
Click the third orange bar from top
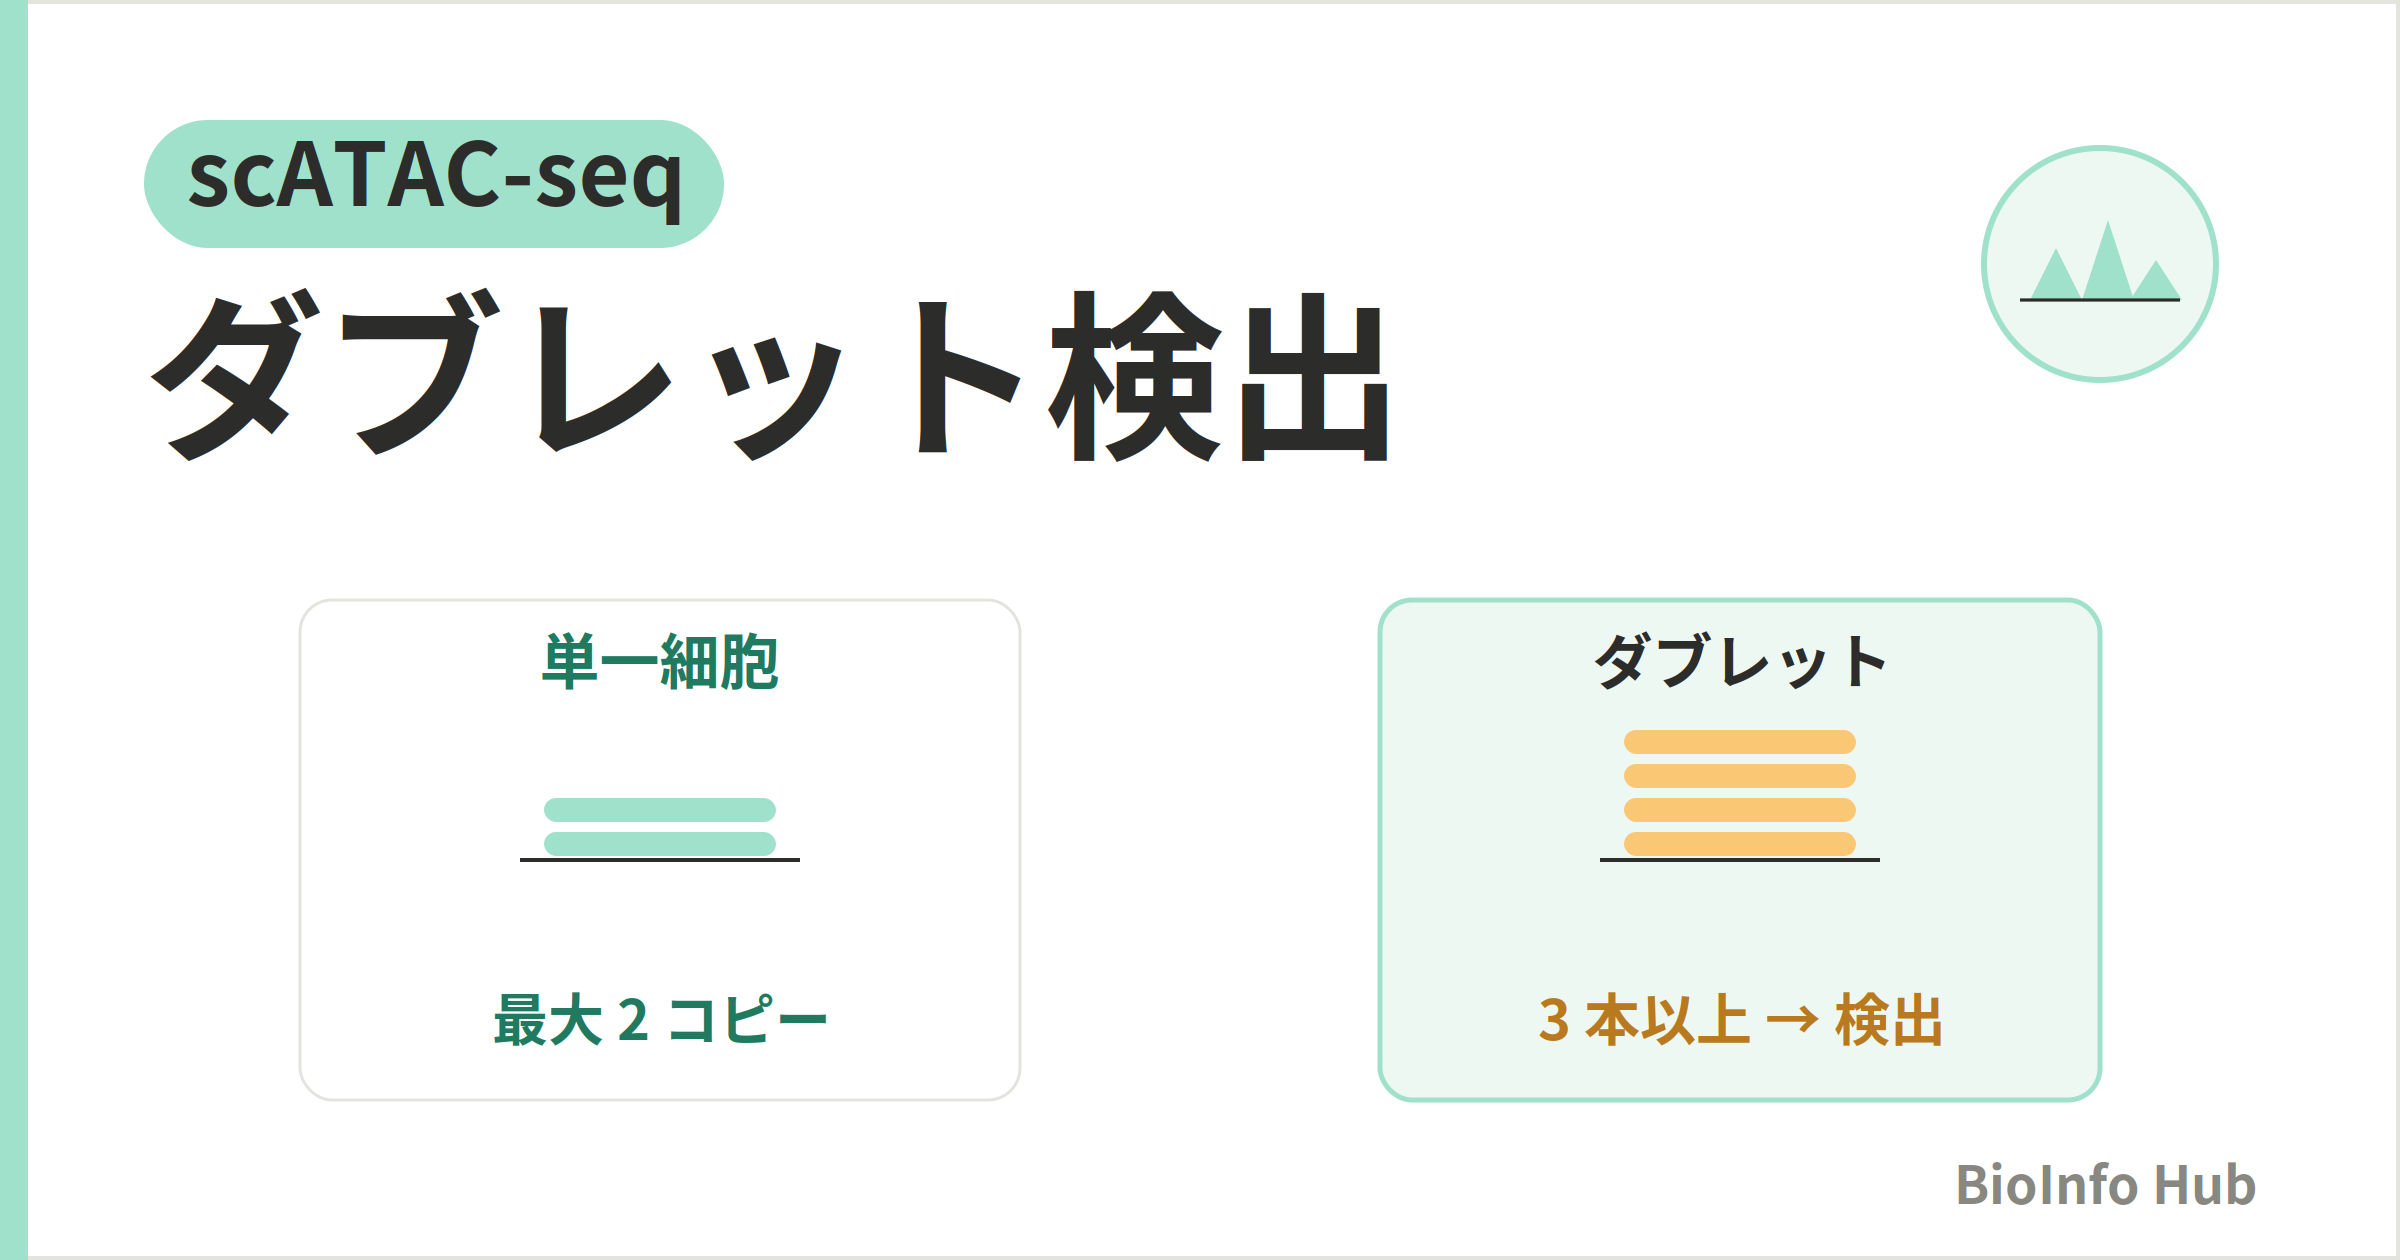pos(1740,810)
